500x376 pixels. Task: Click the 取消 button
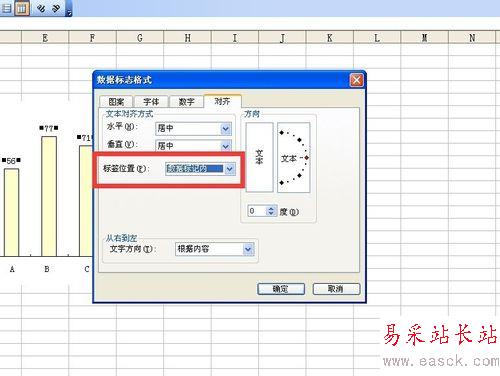(x=336, y=289)
